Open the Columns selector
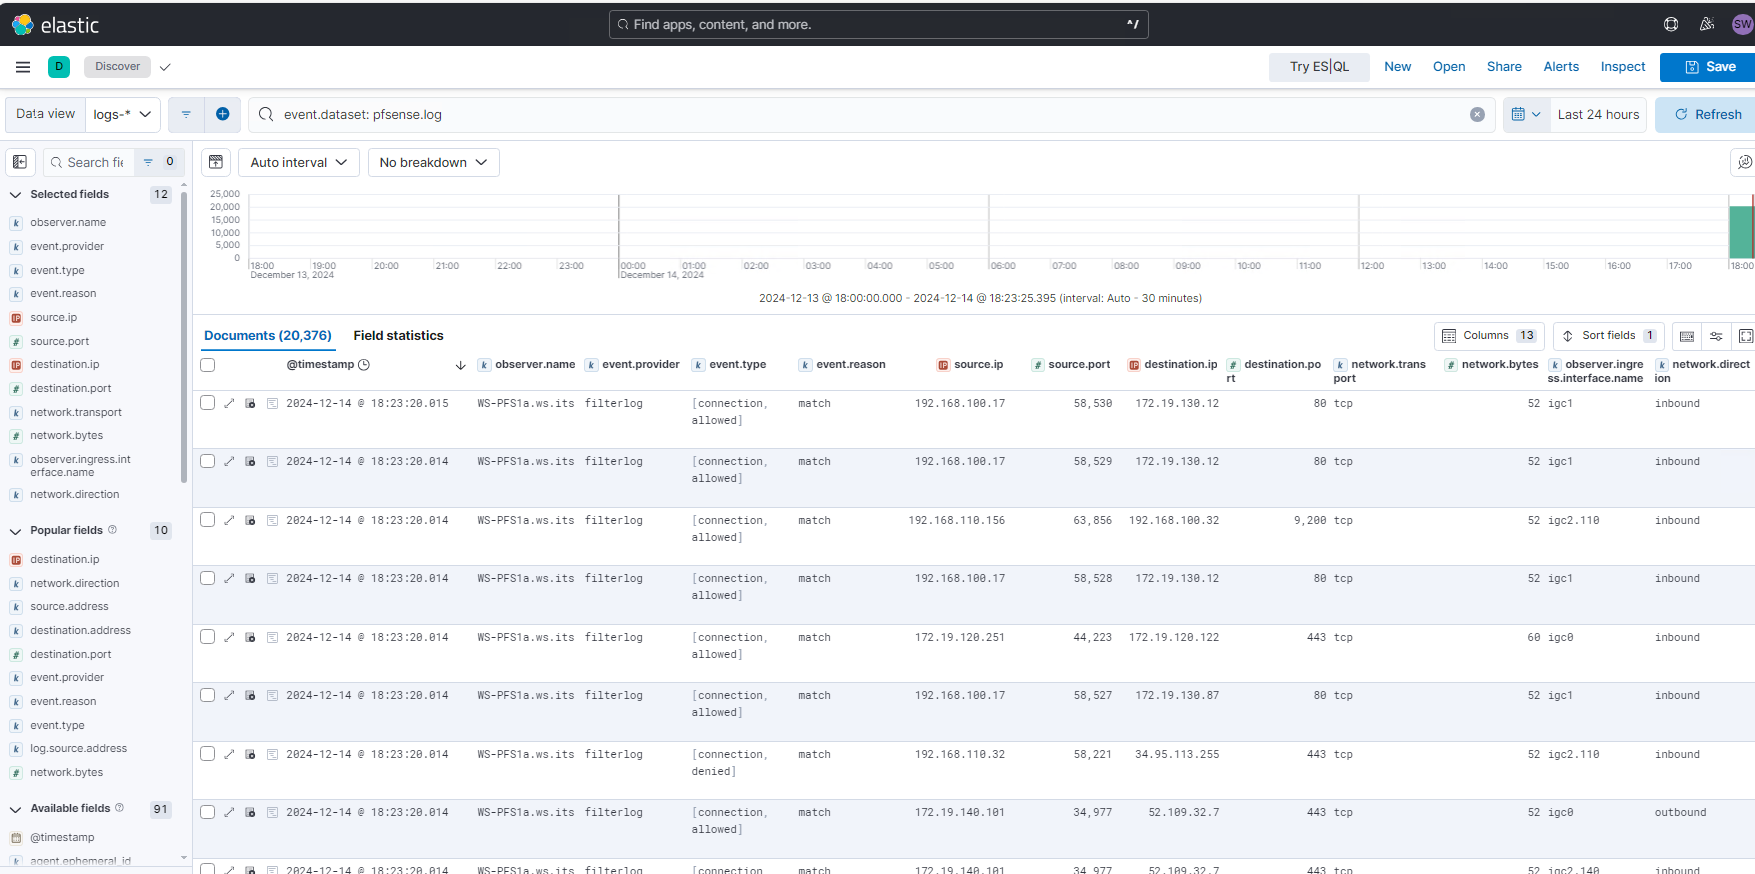The height and width of the screenshot is (874, 1755). point(1490,336)
